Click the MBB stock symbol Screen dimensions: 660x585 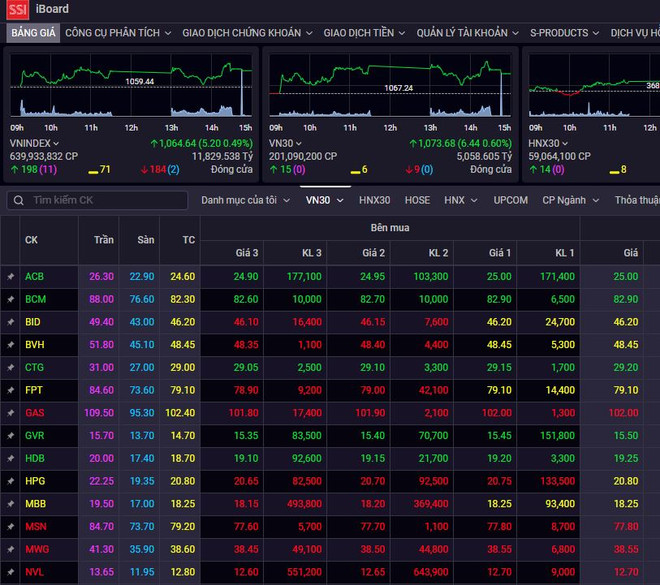[35, 504]
